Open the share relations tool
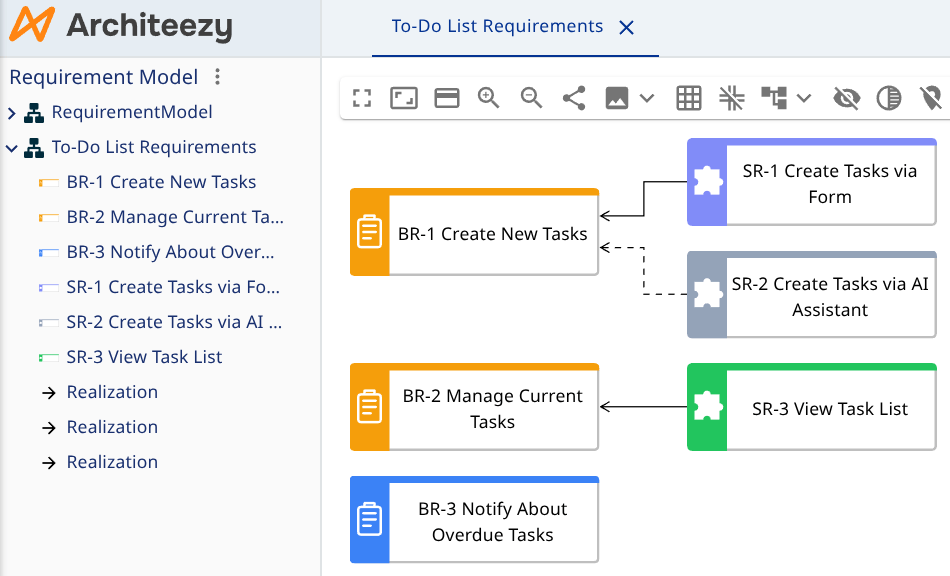Viewport: 950px width, 576px height. (573, 98)
